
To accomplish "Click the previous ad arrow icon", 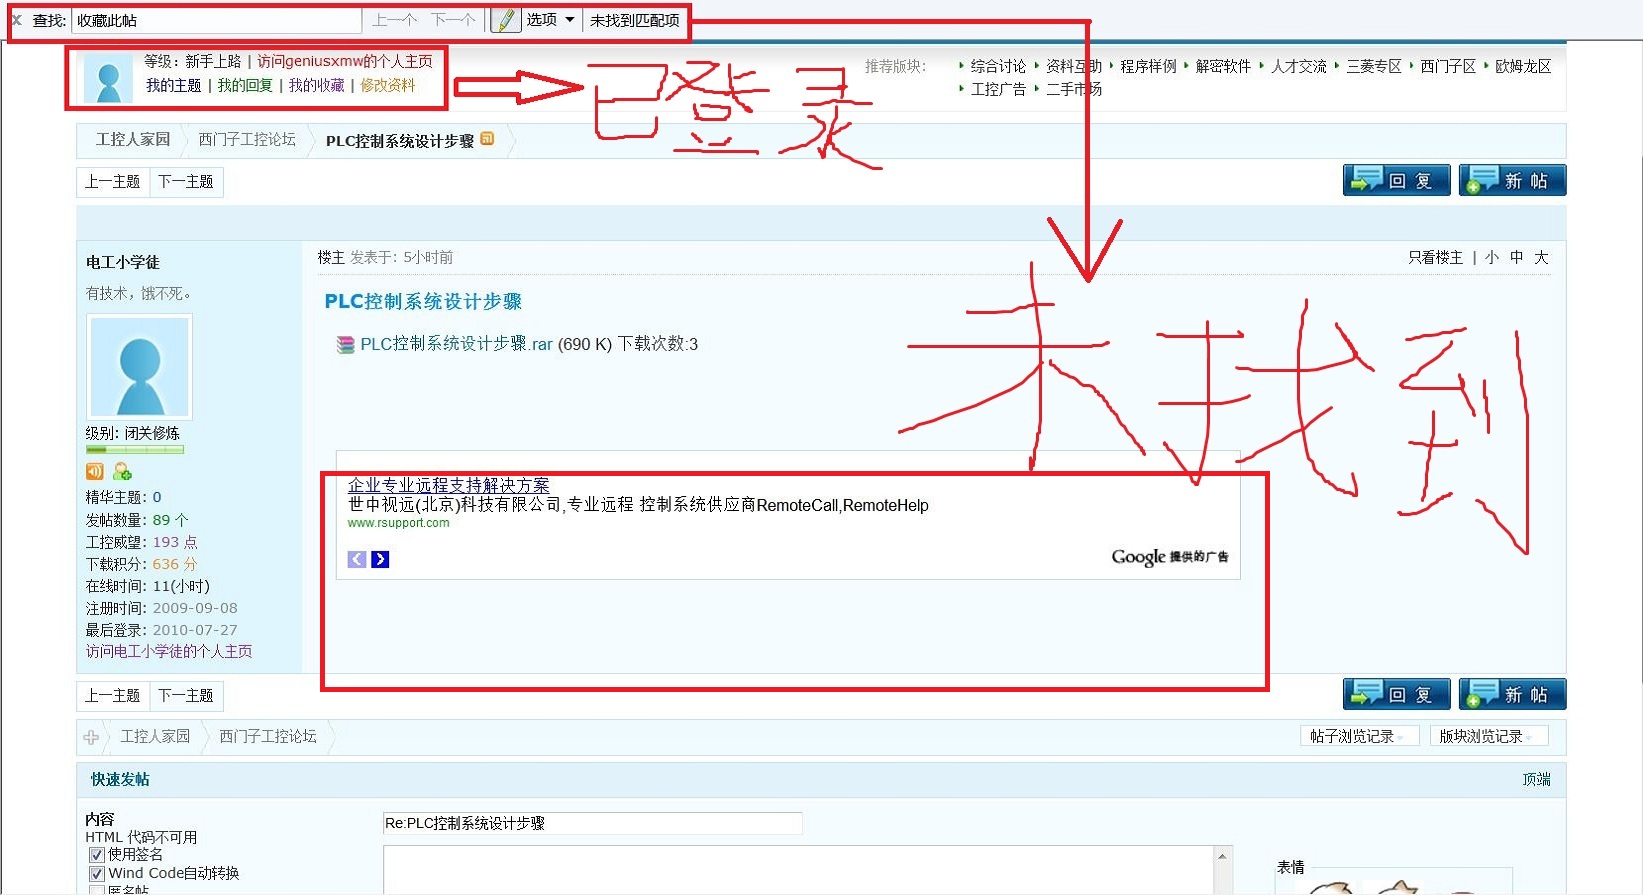I will [x=357, y=559].
